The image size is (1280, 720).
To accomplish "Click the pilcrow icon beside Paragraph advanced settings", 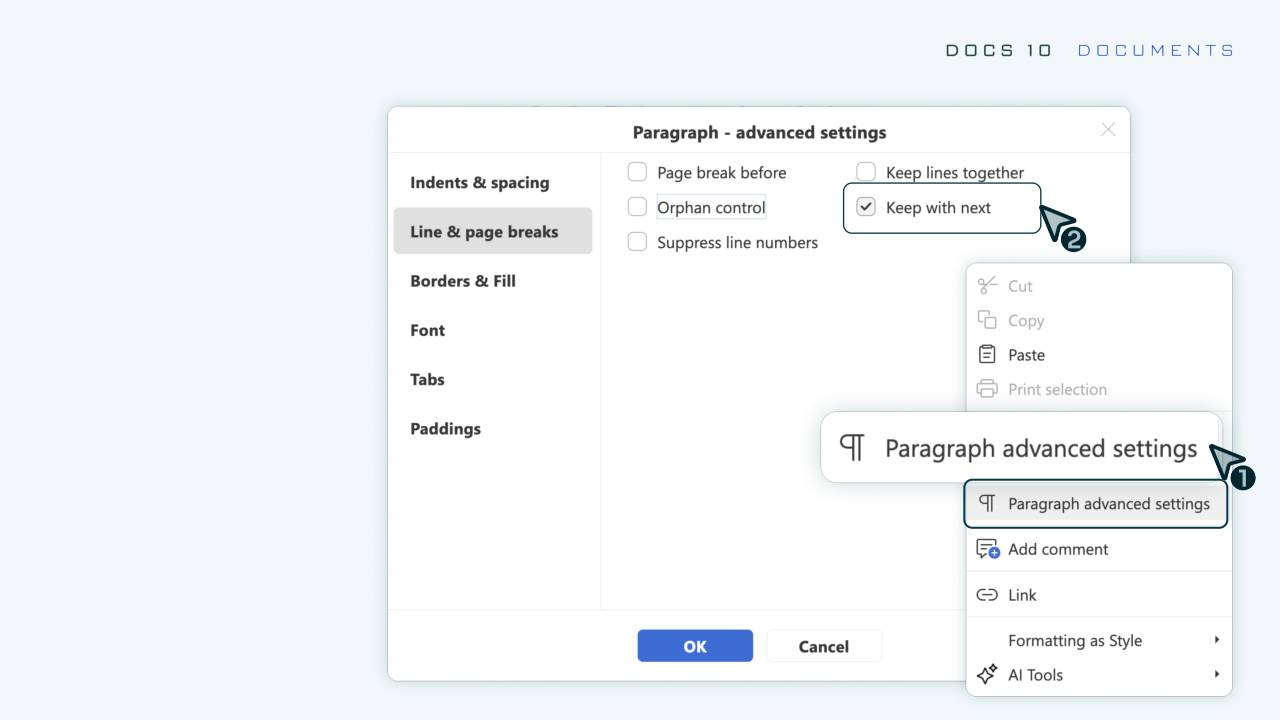I will pos(987,504).
